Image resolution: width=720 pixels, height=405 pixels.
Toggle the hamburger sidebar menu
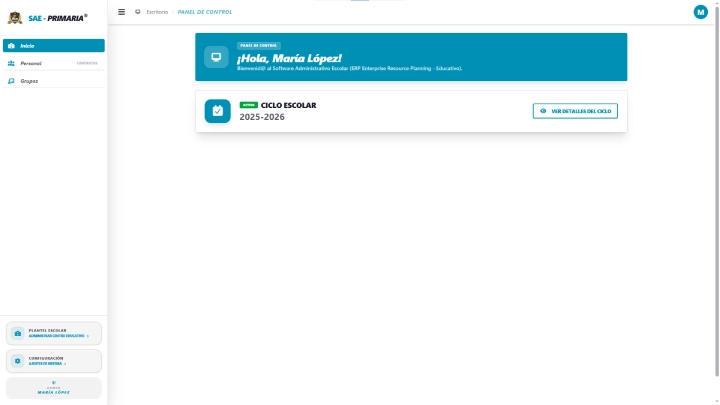[122, 12]
